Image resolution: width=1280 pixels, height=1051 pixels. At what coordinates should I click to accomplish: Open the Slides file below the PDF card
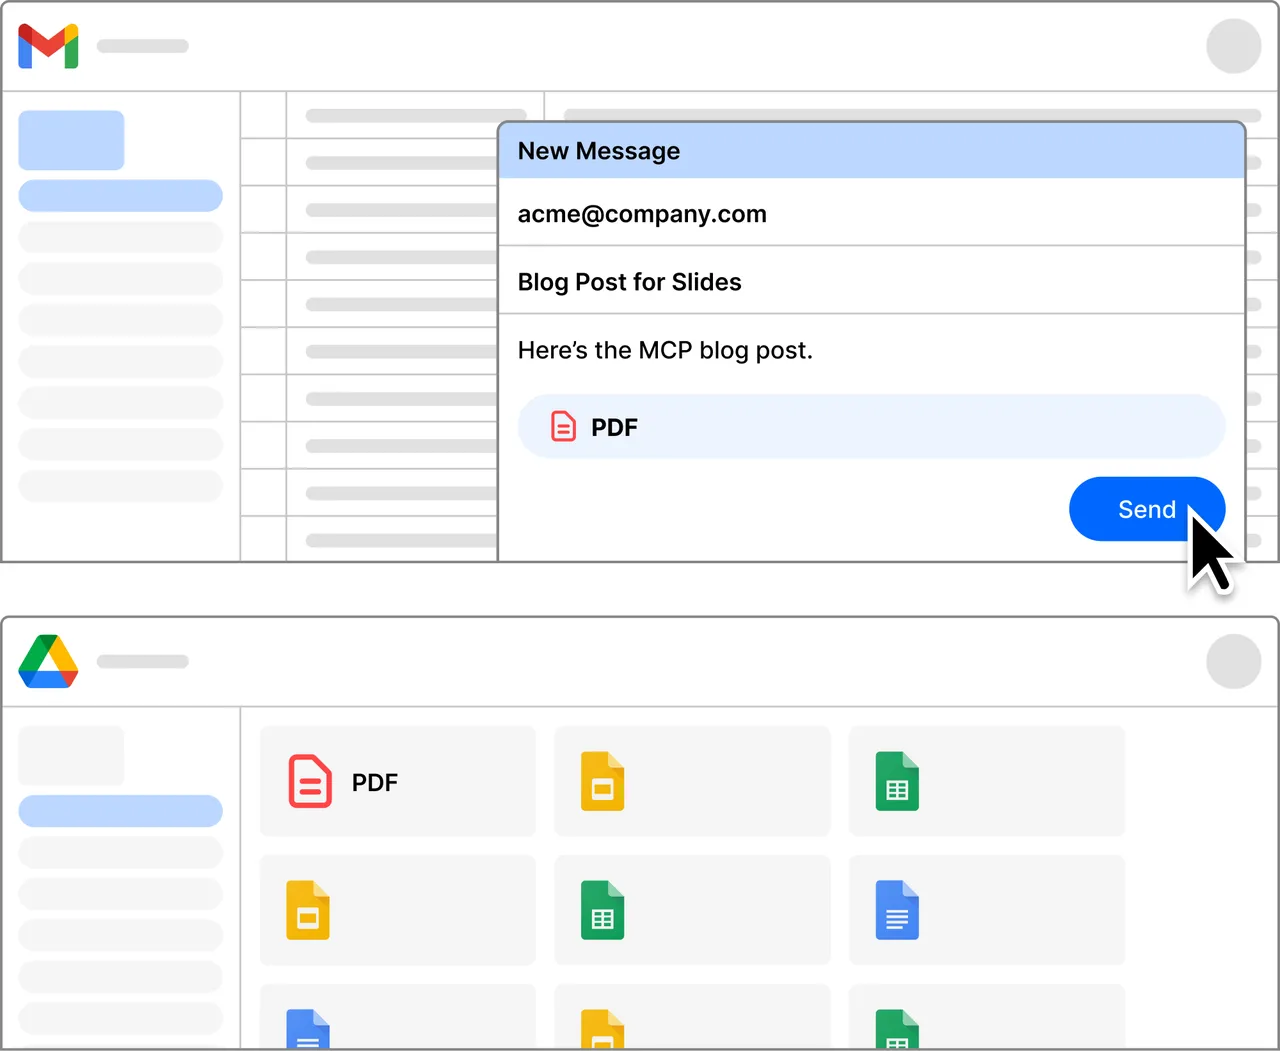398,910
